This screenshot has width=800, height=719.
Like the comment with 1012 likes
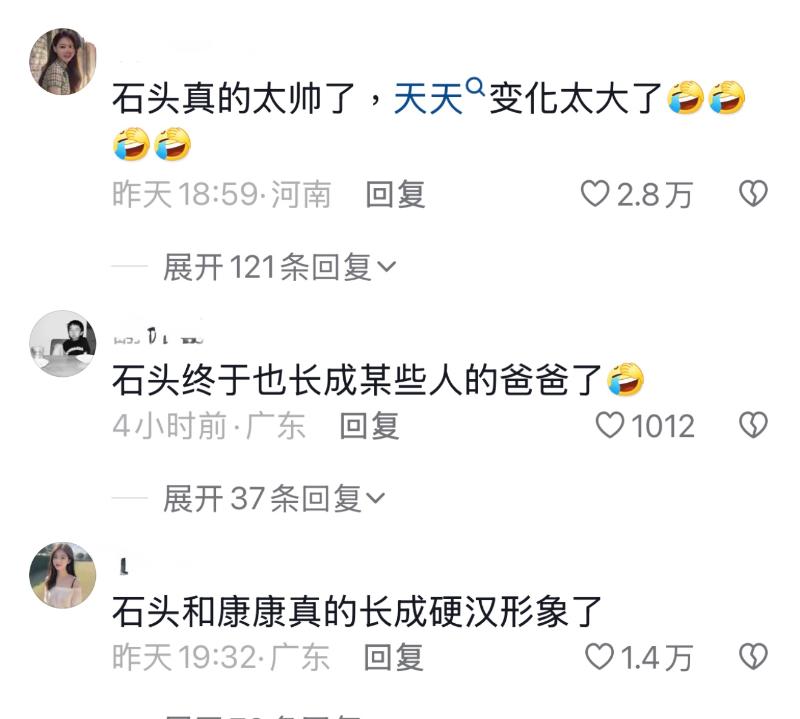[x=610, y=425]
